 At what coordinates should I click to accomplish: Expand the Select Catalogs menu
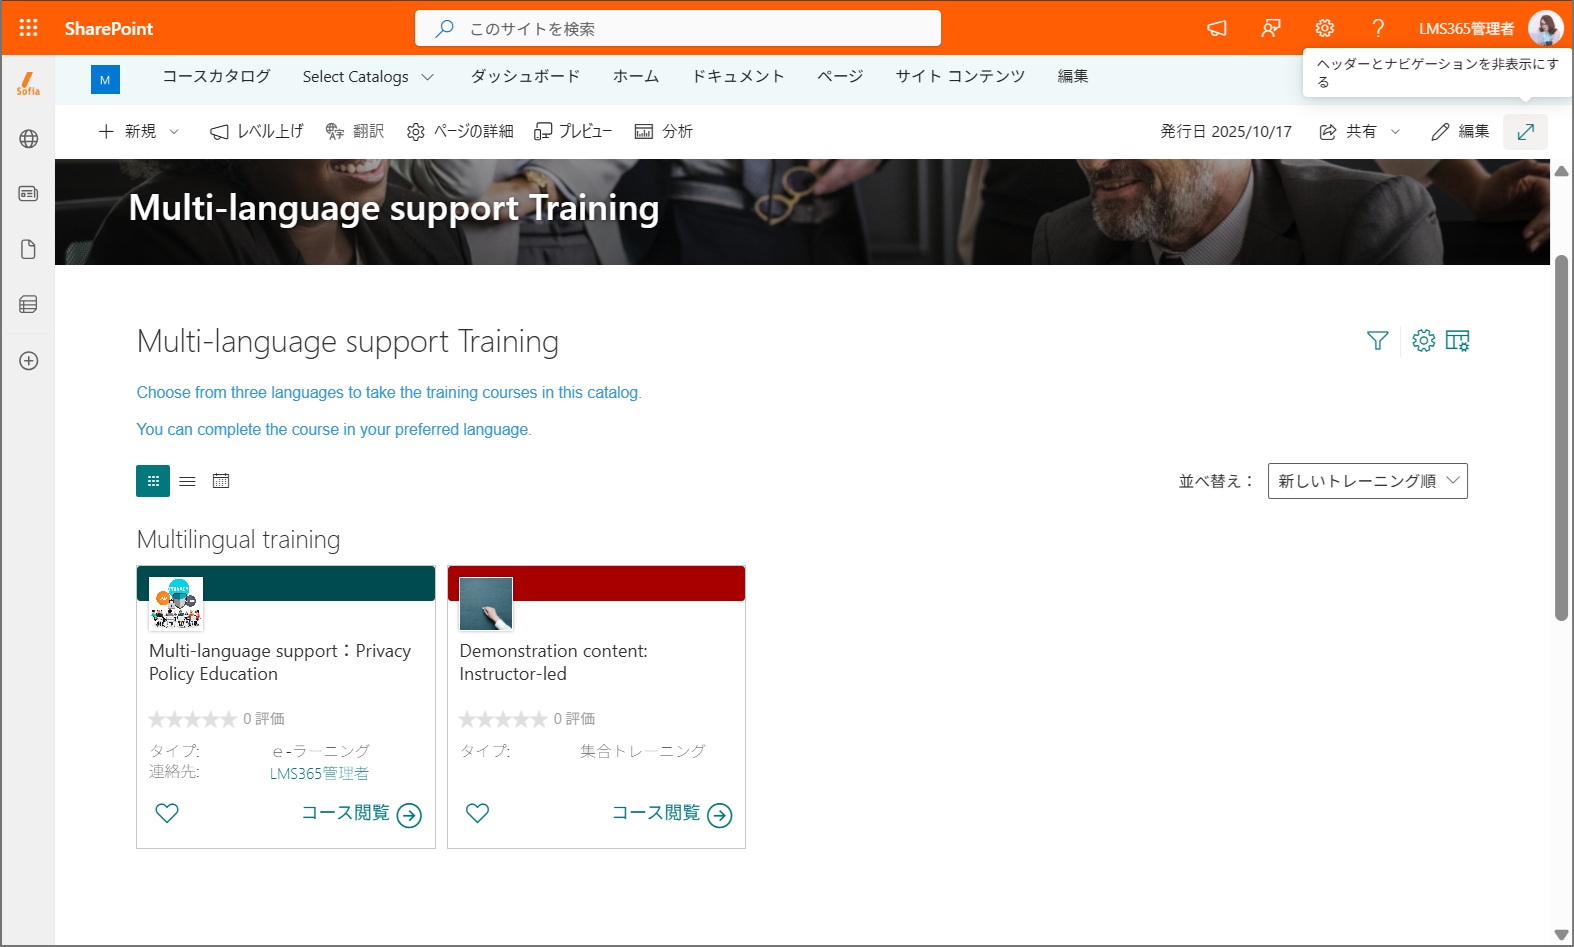click(x=368, y=77)
